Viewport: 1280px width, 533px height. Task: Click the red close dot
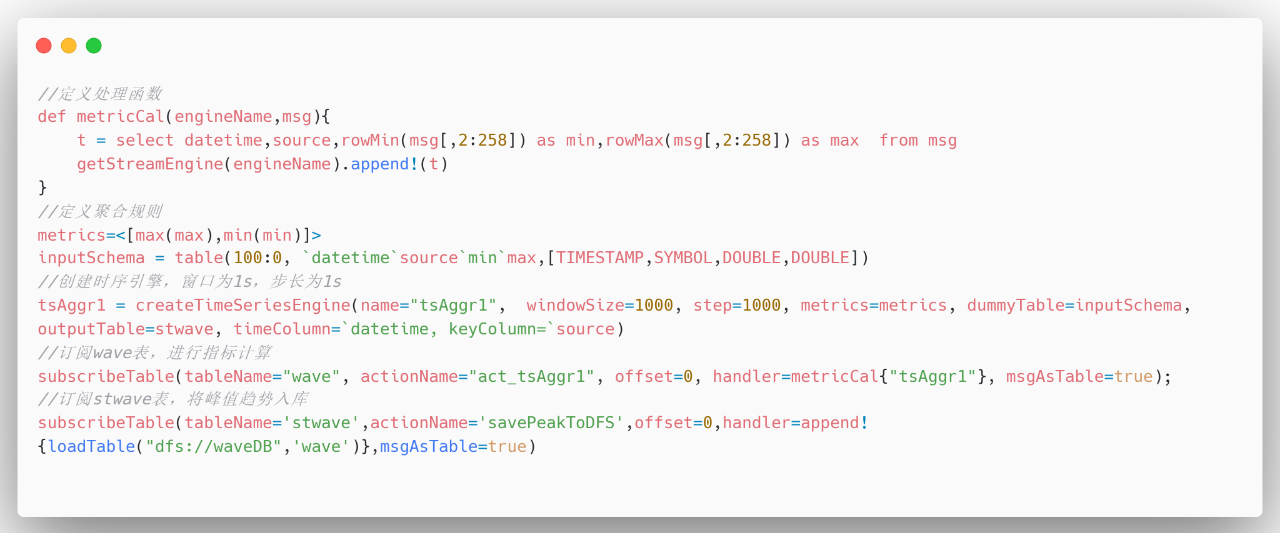[x=44, y=45]
